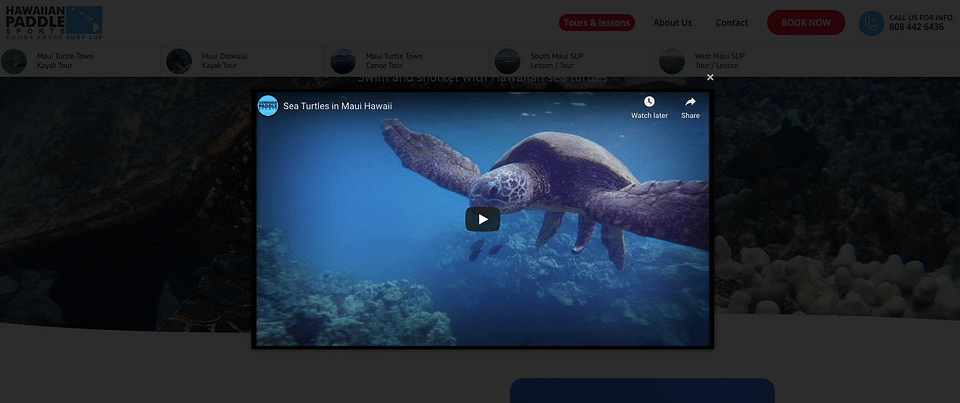960x403 pixels.
Task: Click the Maui Turtle Town Canoe Tour thumbnail
Action: tap(343, 61)
